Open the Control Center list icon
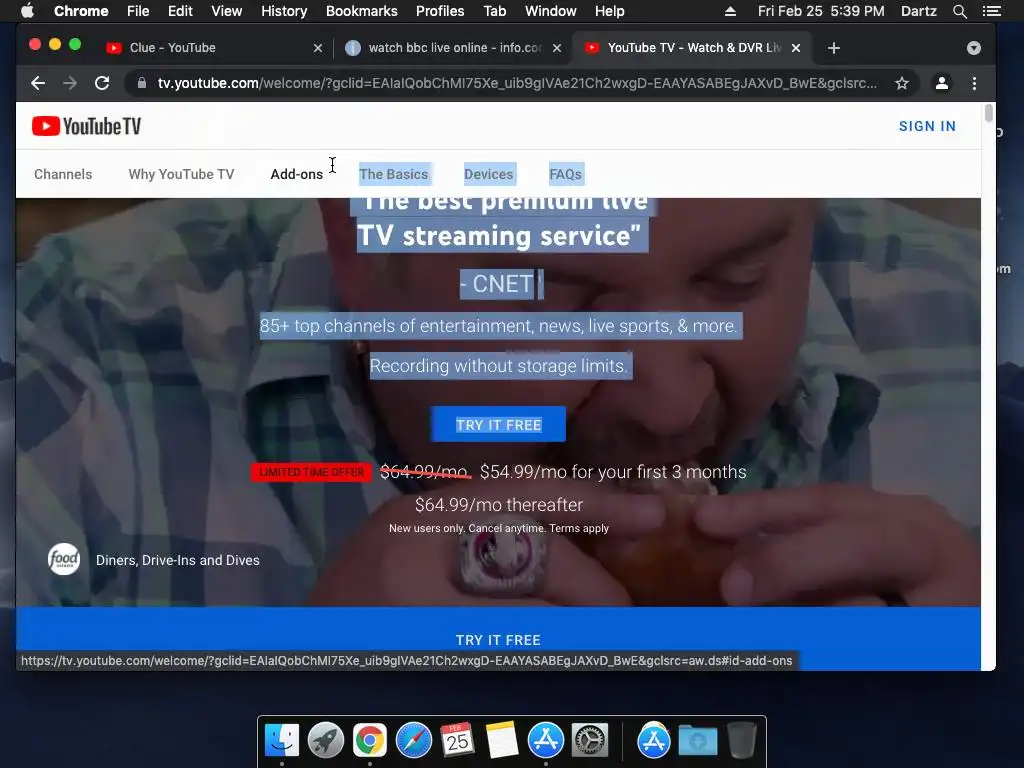1024x768 pixels. pyautogui.click(x=991, y=11)
